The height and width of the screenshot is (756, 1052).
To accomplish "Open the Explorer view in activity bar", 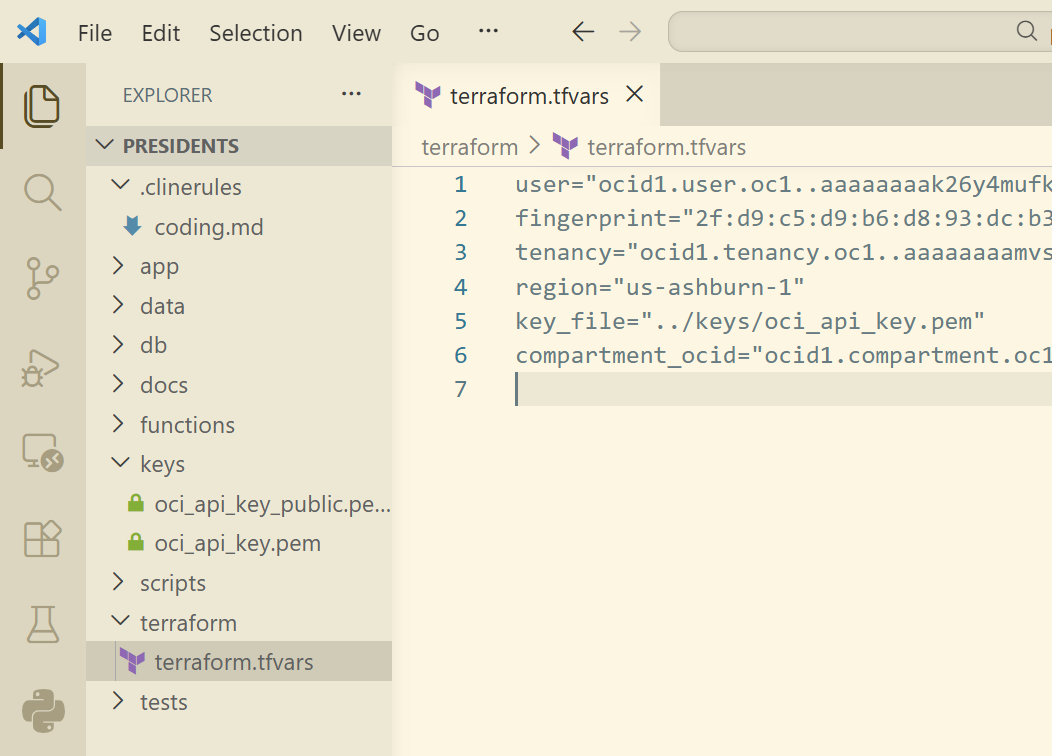I will [42, 106].
